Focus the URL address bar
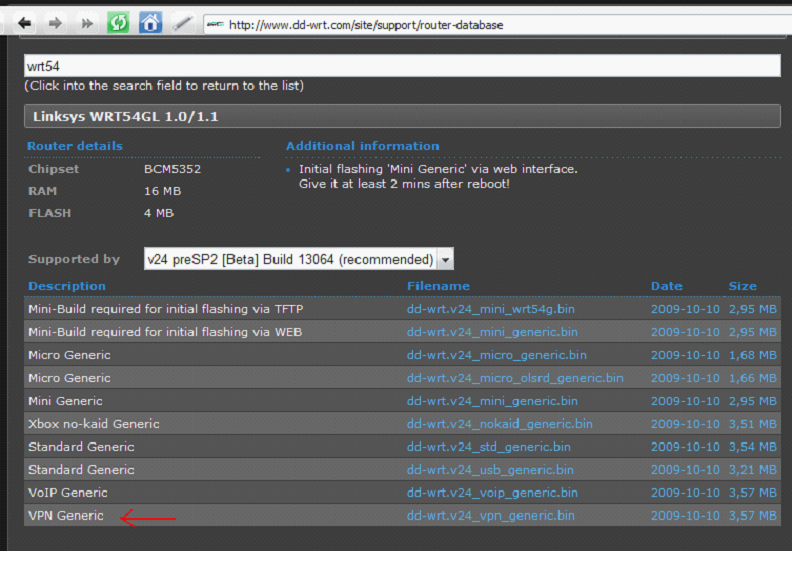Screen dimensions: 792x570 pyautogui.click(x=500, y=25)
